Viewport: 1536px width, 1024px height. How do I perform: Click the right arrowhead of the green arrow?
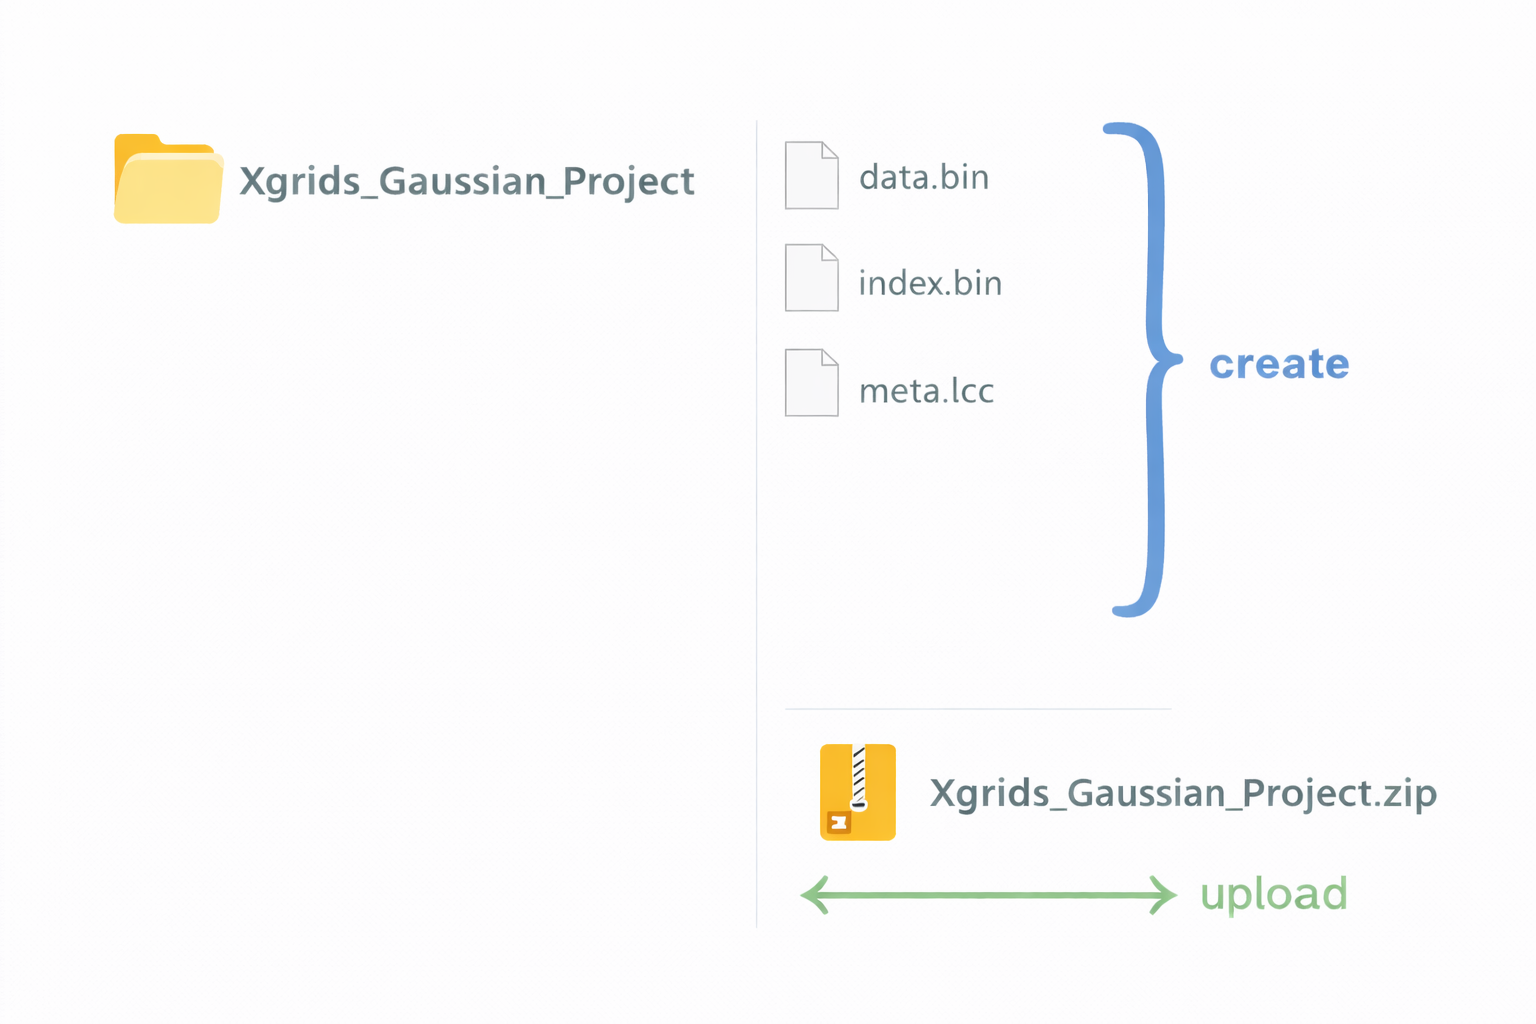(x=1162, y=895)
